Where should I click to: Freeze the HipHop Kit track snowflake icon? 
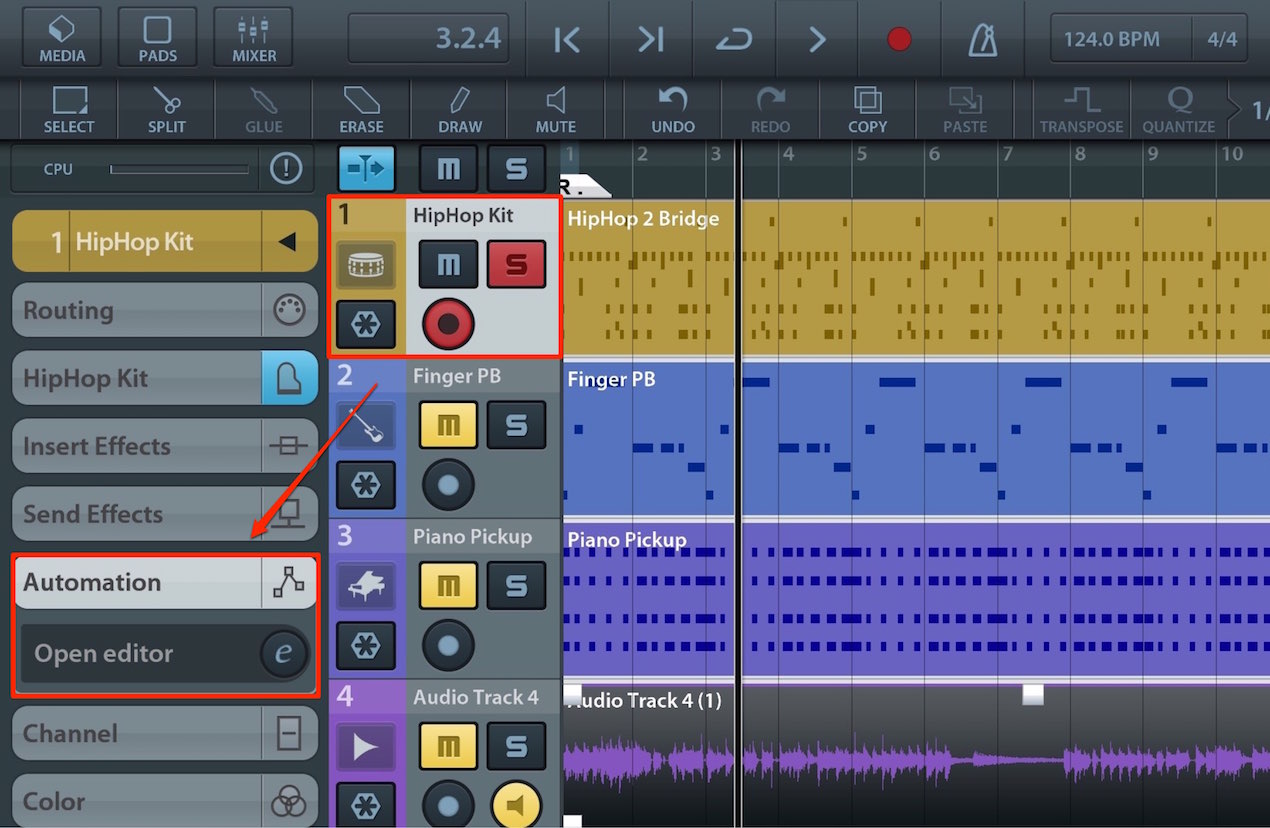click(x=365, y=325)
